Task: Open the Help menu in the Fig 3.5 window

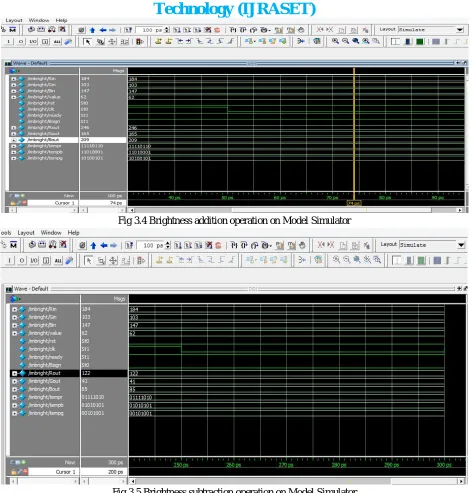Action: click(73, 233)
